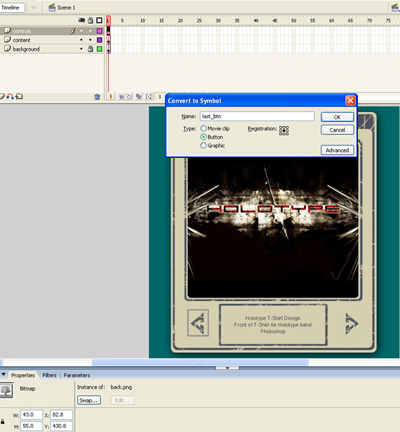Screen dimensions: 400x432
Task: Delete layer with the trash icon
Action: point(97,97)
